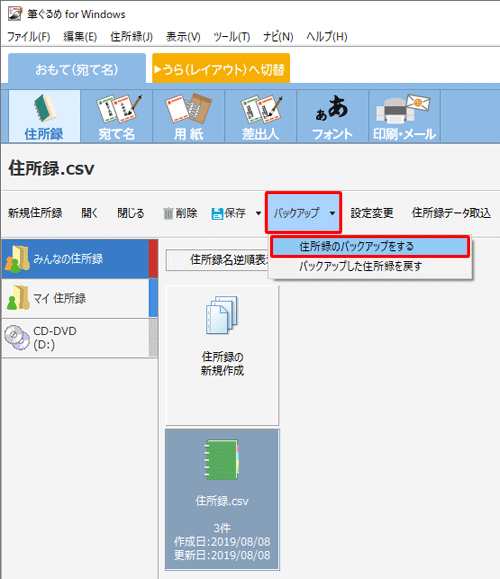Choose 住所録のバックアップをする menu entry
Viewport: 500px width, 579px height.
(370, 246)
